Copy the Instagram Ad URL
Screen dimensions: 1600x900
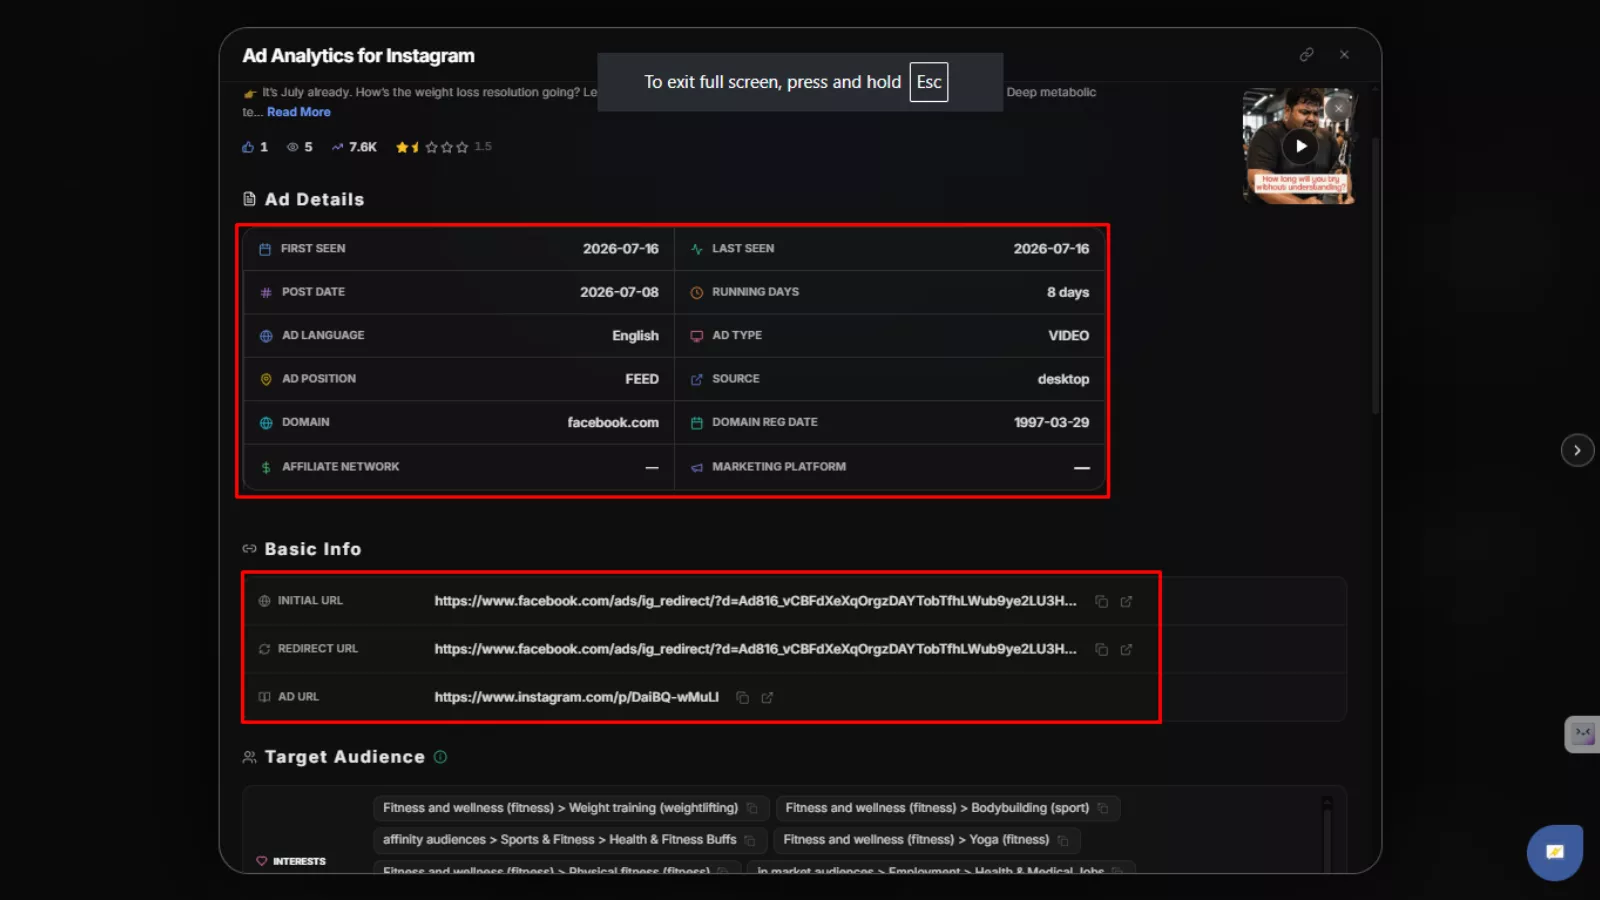tap(742, 698)
